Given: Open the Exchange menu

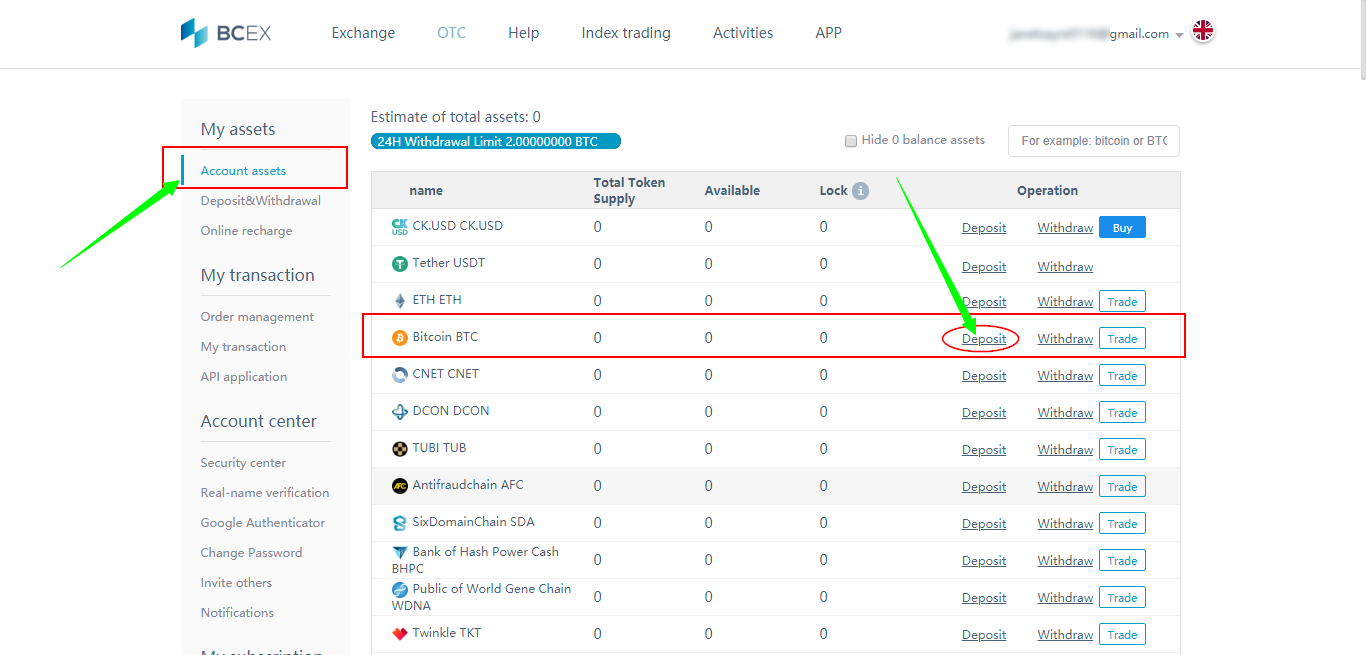Looking at the screenshot, I should click(x=363, y=33).
